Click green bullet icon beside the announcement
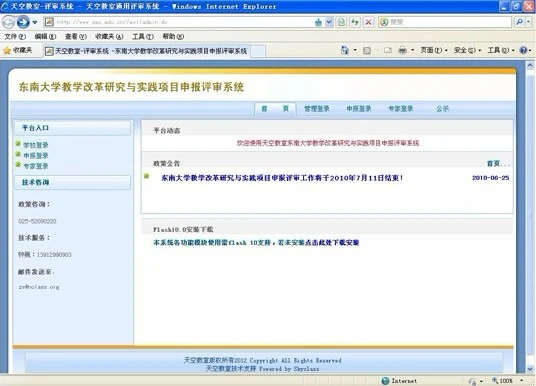 (x=147, y=176)
